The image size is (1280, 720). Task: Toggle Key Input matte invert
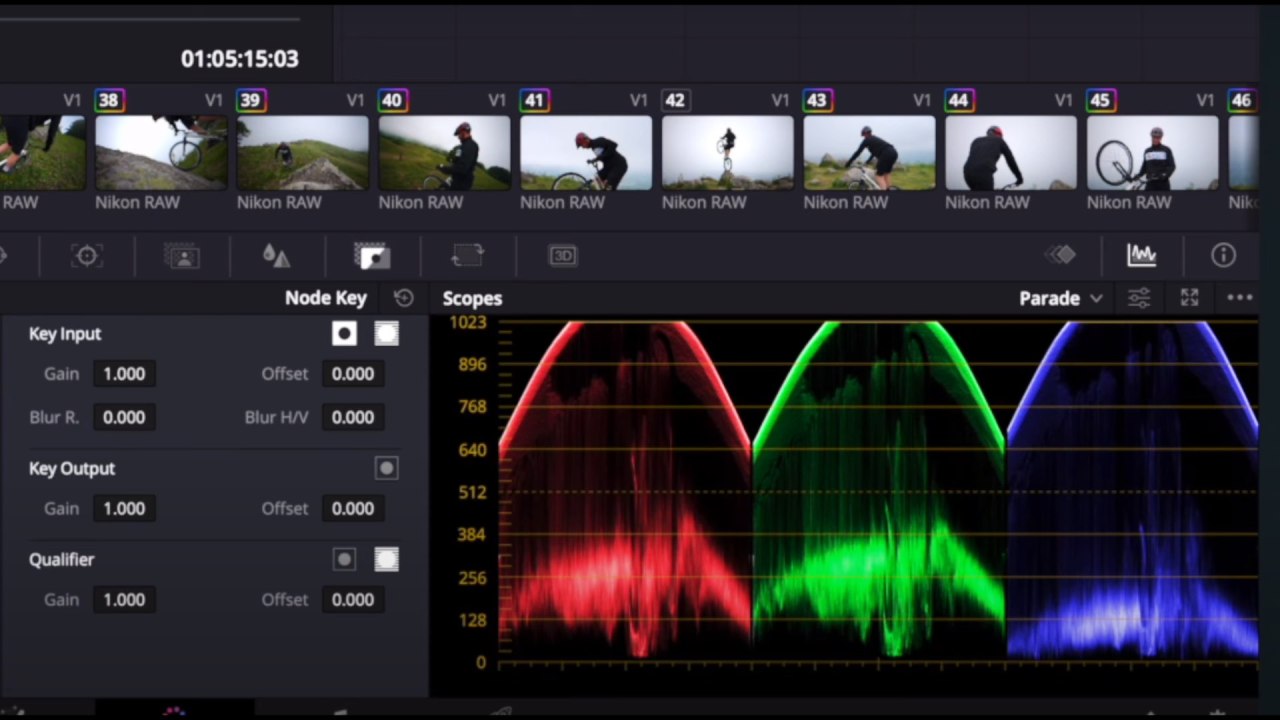pos(344,334)
